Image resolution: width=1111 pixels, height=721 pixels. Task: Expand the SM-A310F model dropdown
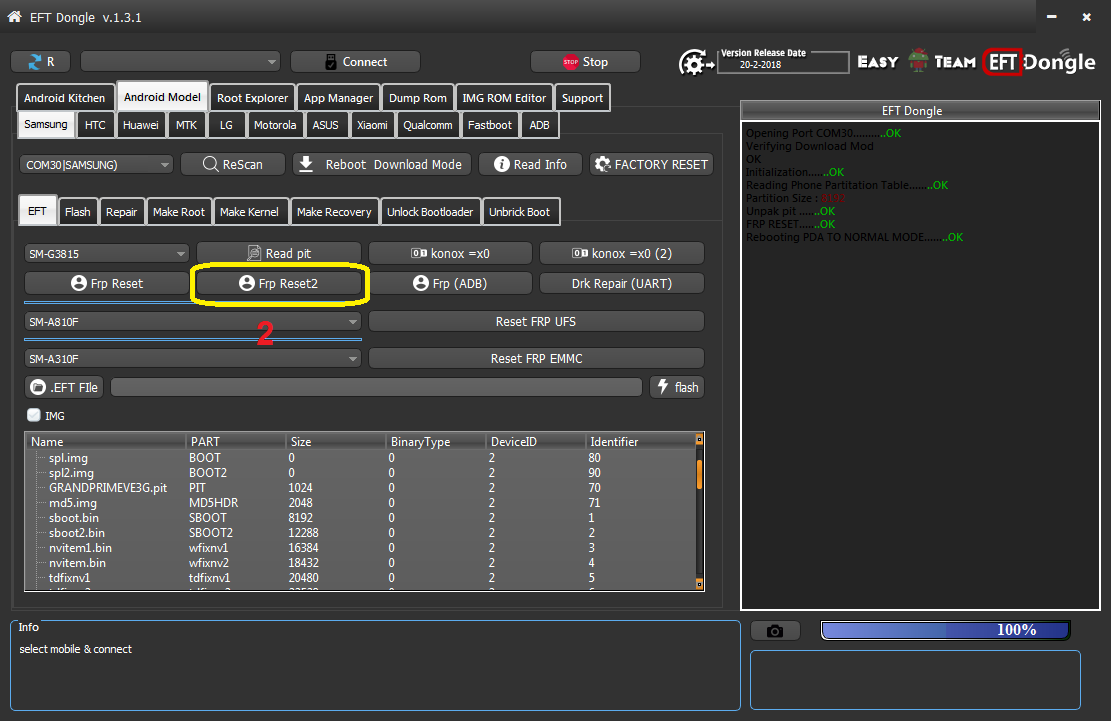(x=193, y=358)
